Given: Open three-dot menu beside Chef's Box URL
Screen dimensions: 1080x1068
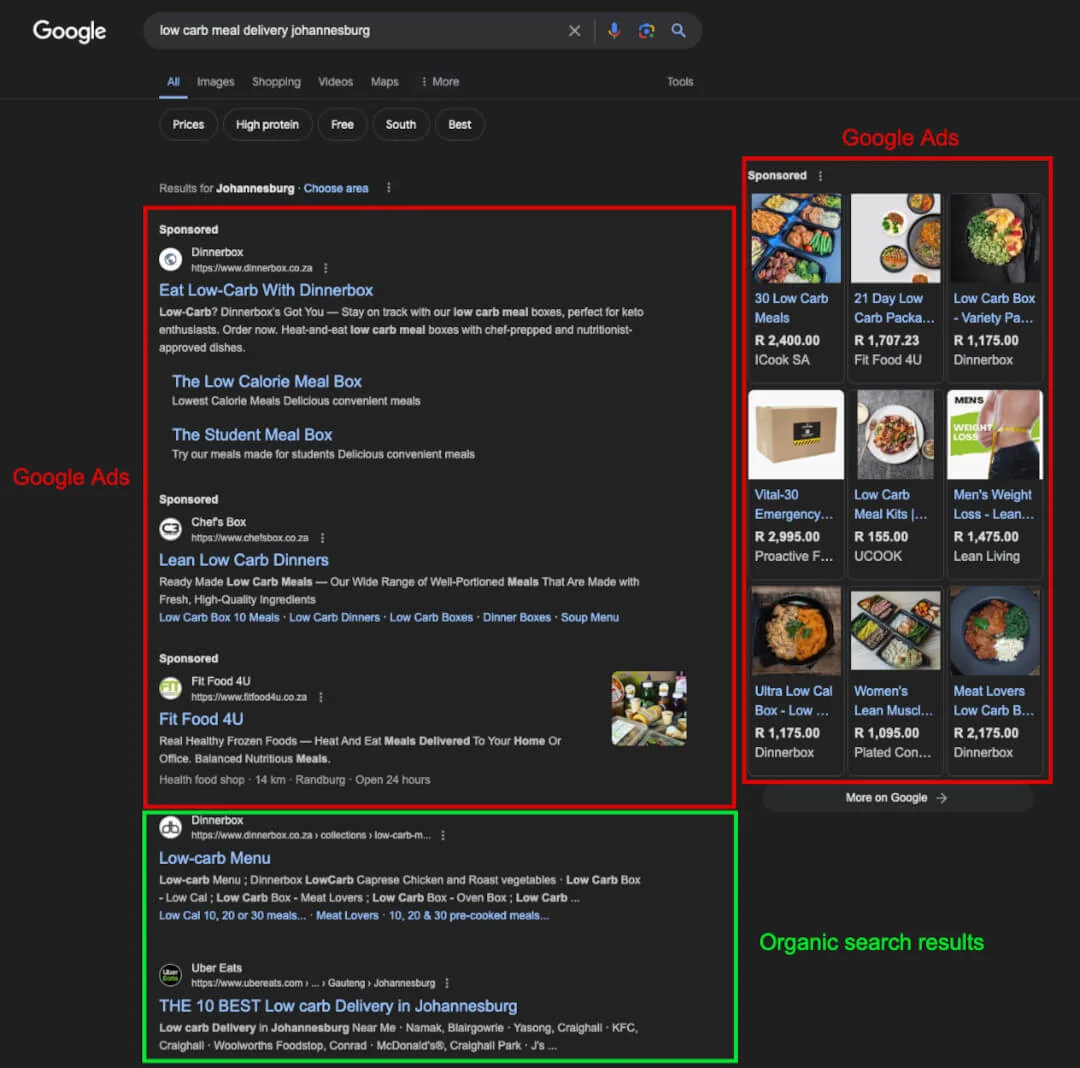Looking at the screenshot, I should coord(322,538).
